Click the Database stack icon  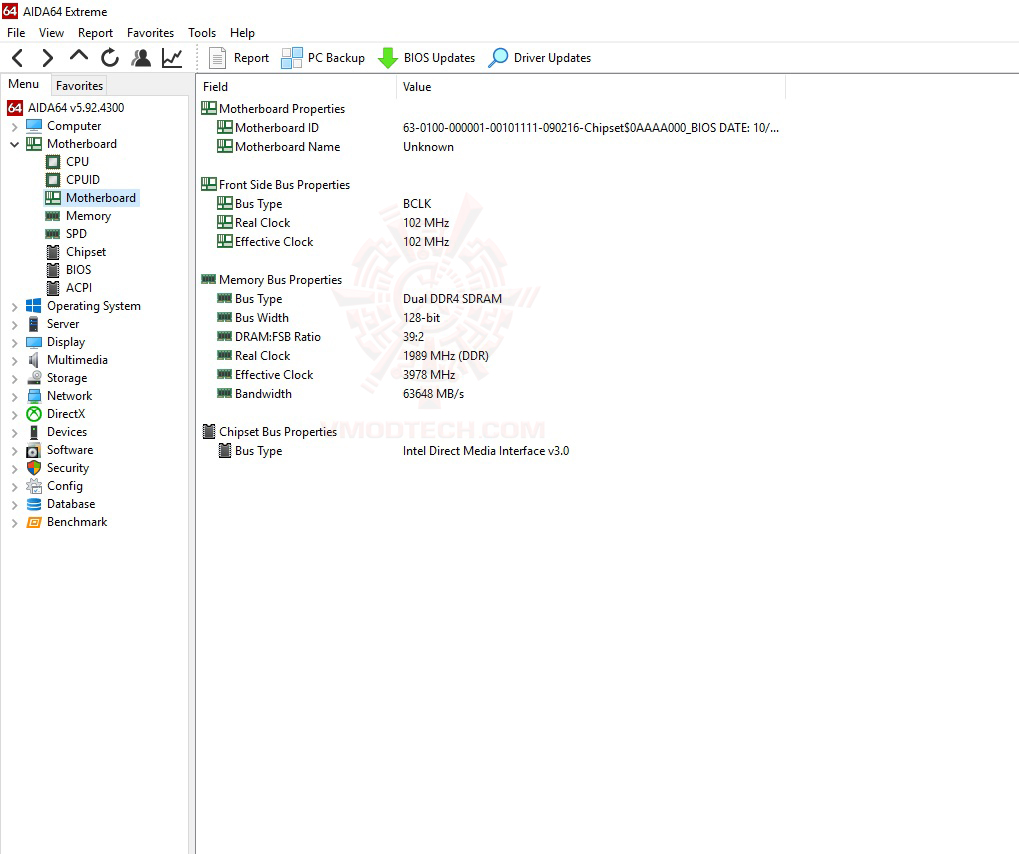point(34,504)
